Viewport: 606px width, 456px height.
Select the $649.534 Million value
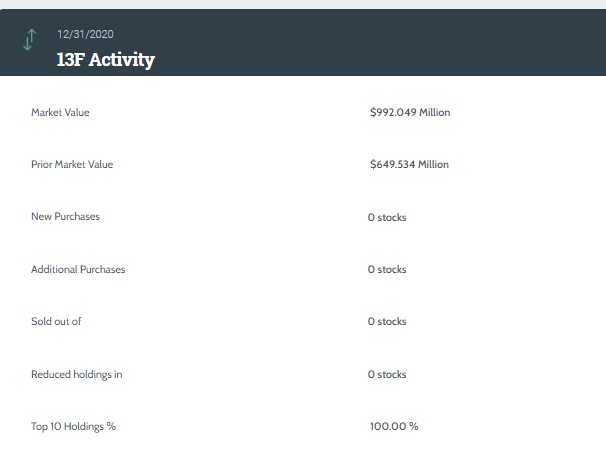point(409,164)
